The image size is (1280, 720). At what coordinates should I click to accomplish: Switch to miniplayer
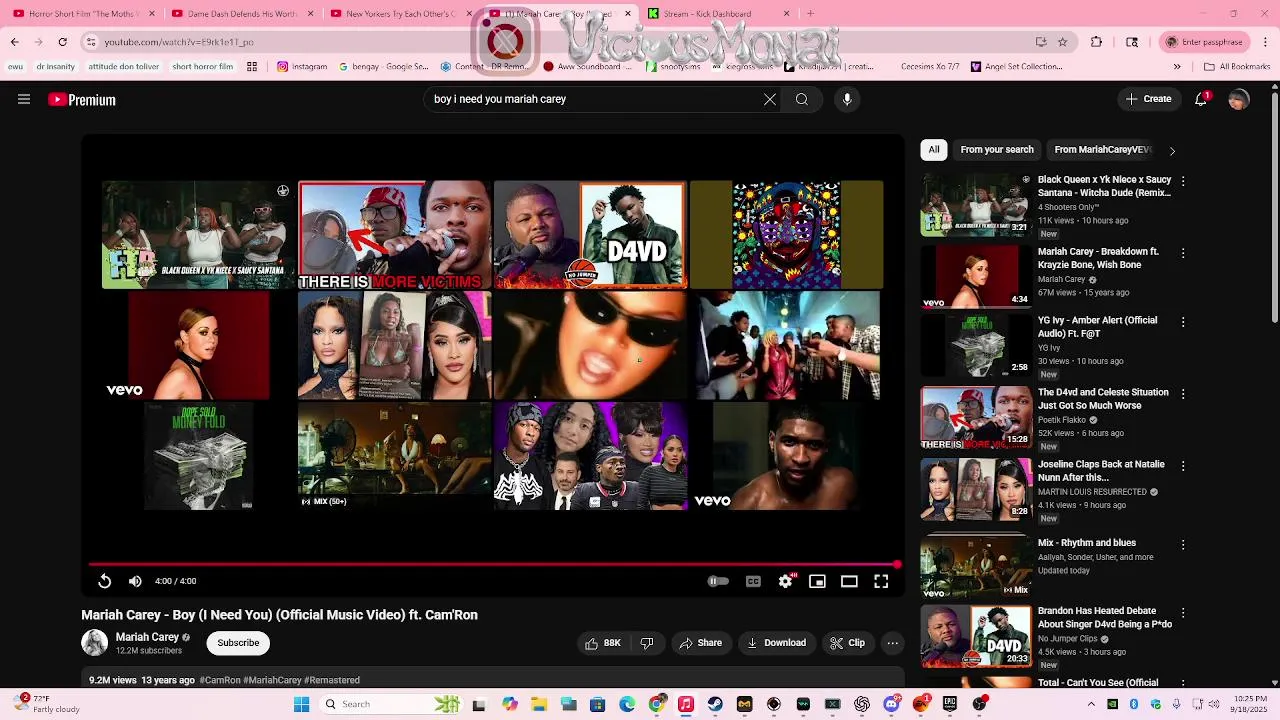pyautogui.click(x=817, y=581)
